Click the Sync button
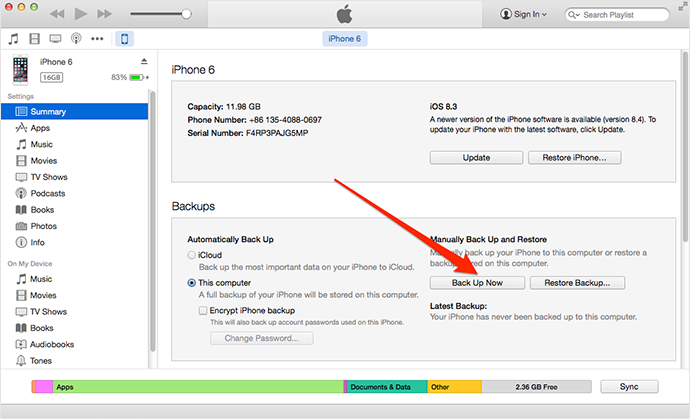690x419 pixels. coord(629,386)
